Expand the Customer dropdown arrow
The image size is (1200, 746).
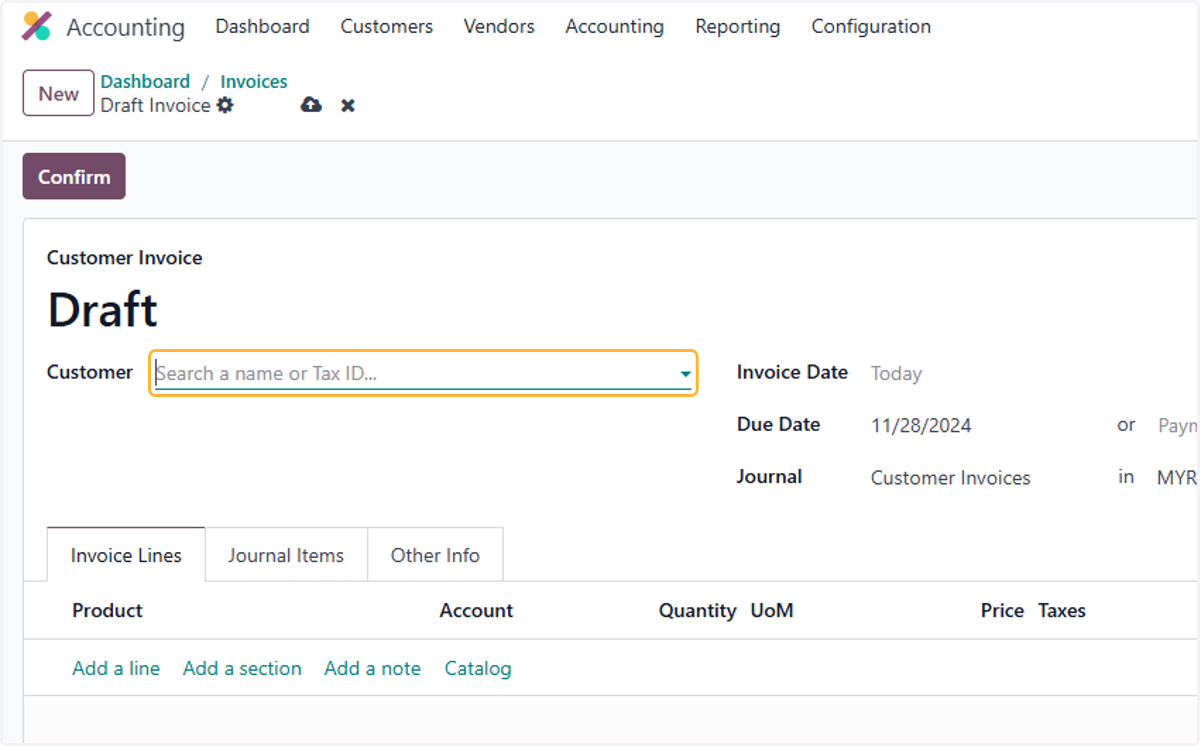tap(685, 374)
